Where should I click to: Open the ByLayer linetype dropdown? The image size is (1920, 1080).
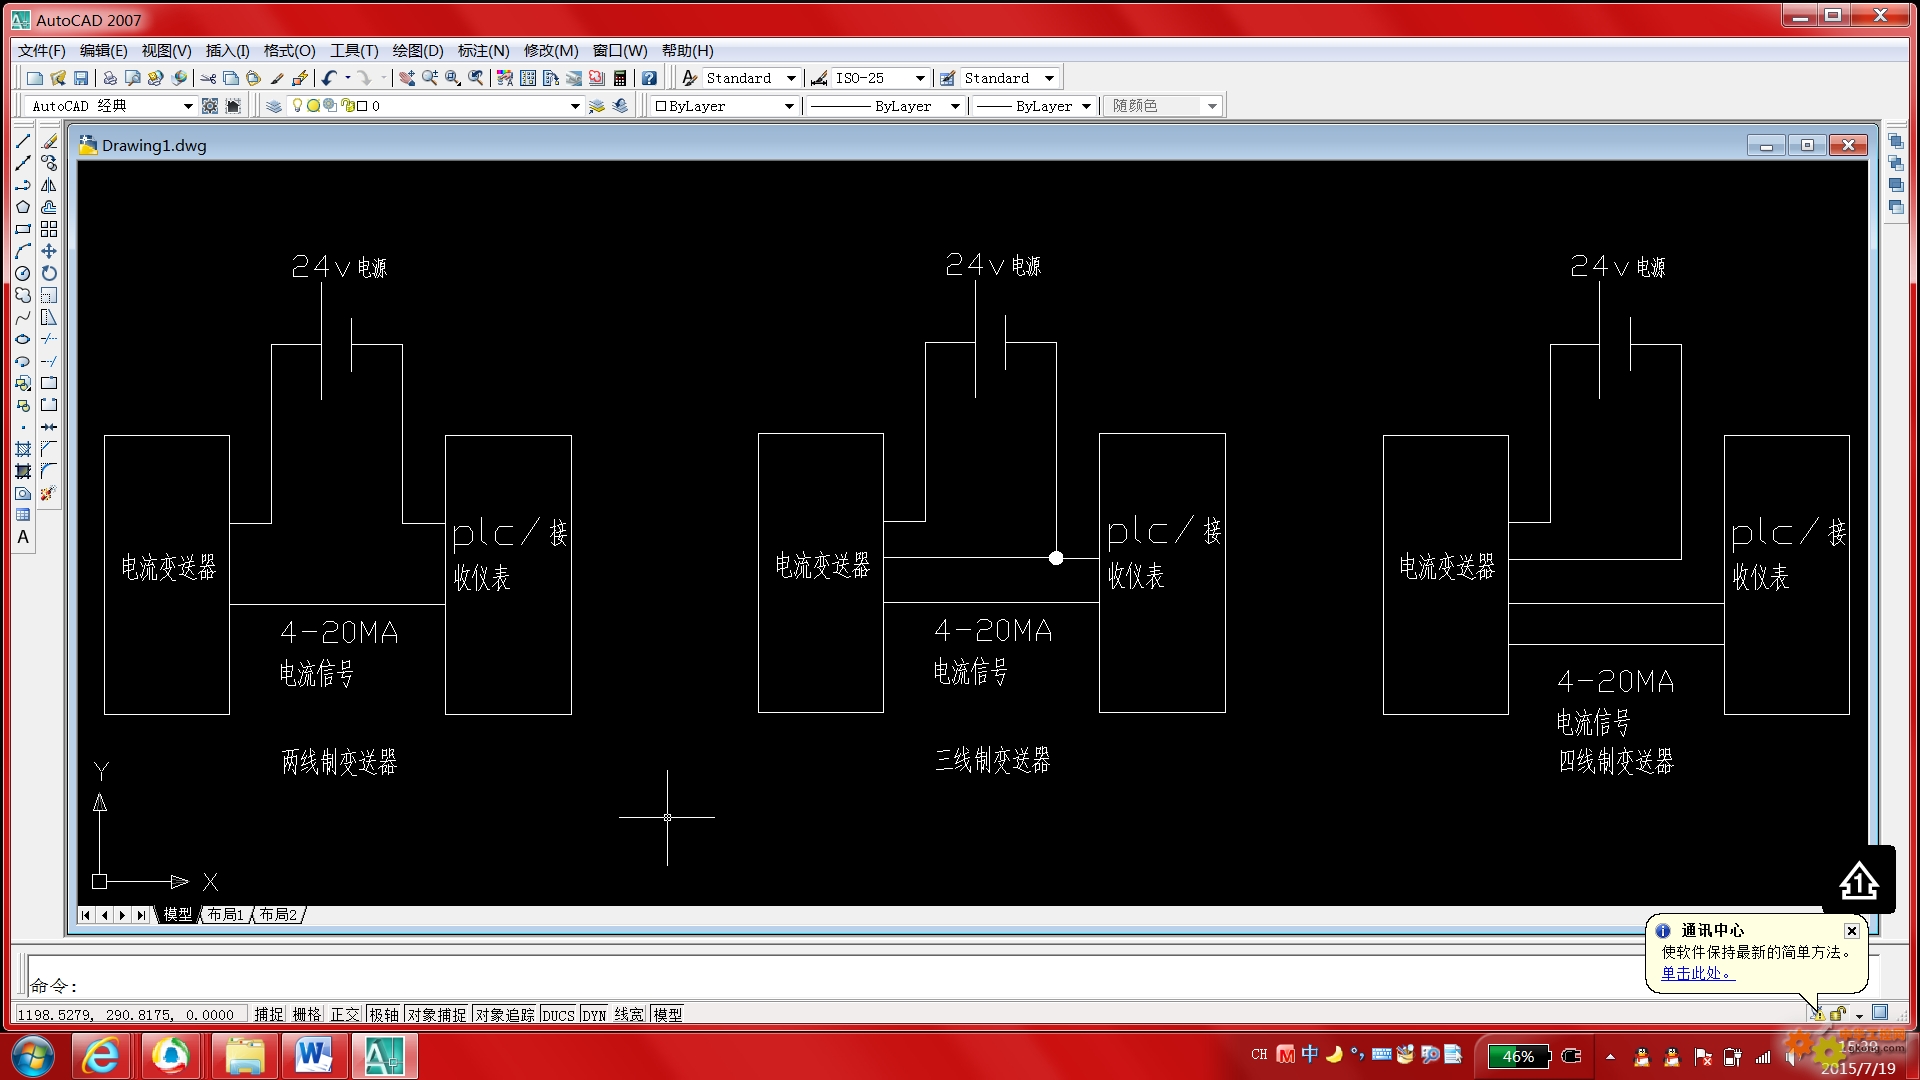click(955, 106)
